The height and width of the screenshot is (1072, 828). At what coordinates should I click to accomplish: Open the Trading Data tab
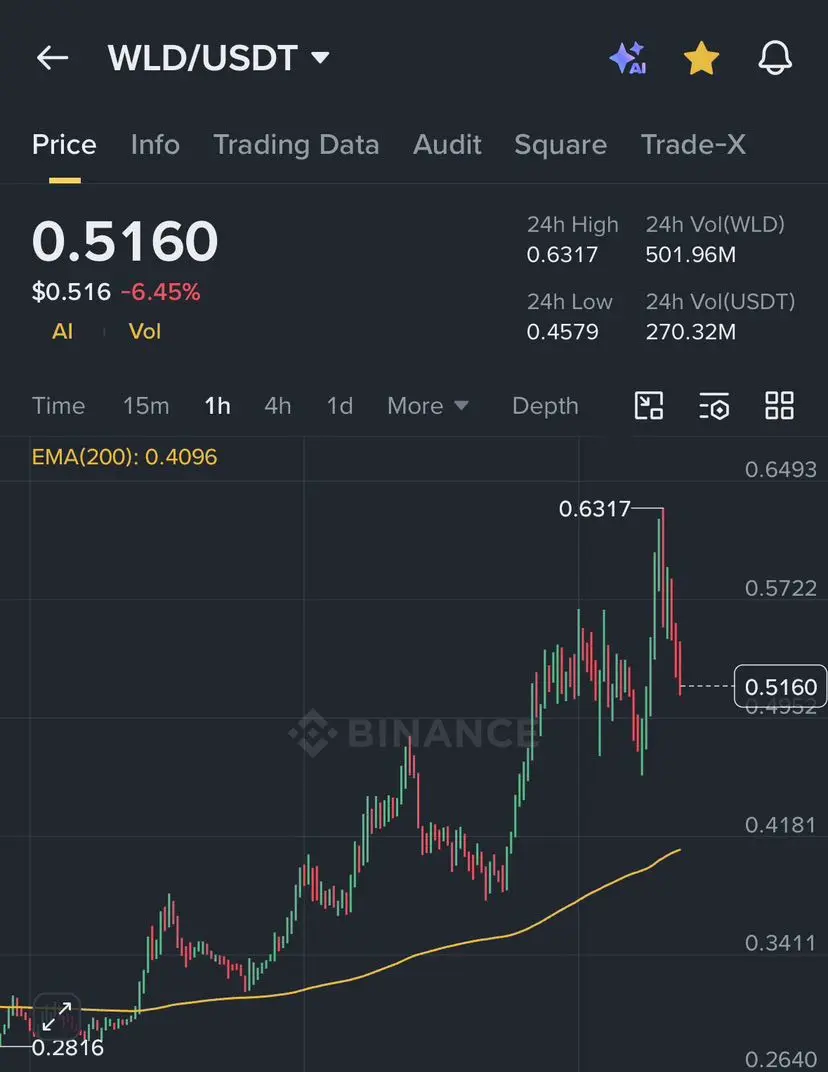(296, 145)
